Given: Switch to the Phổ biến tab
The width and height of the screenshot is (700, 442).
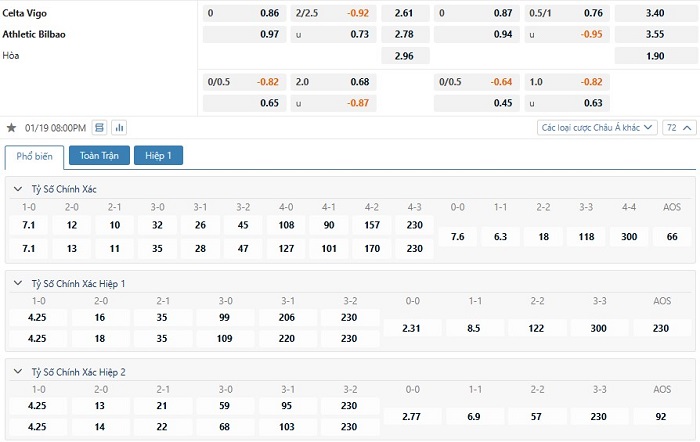Looking at the screenshot, I should 34,157.
